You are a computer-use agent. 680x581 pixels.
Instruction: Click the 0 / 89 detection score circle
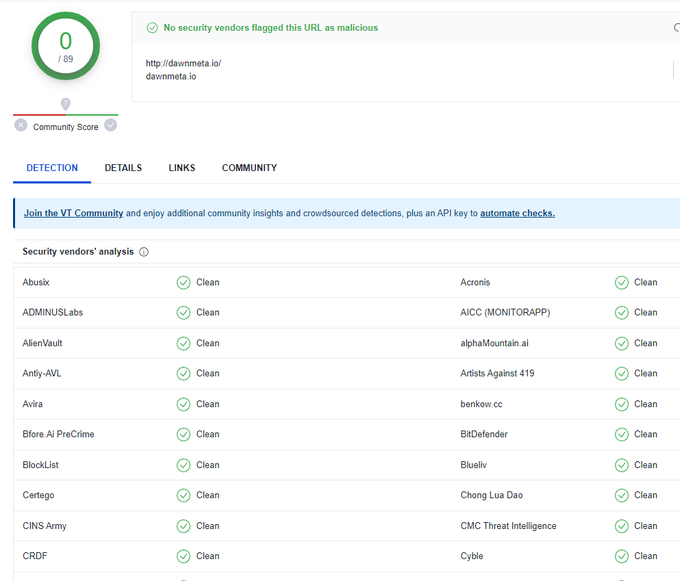(x=65, y=46)
